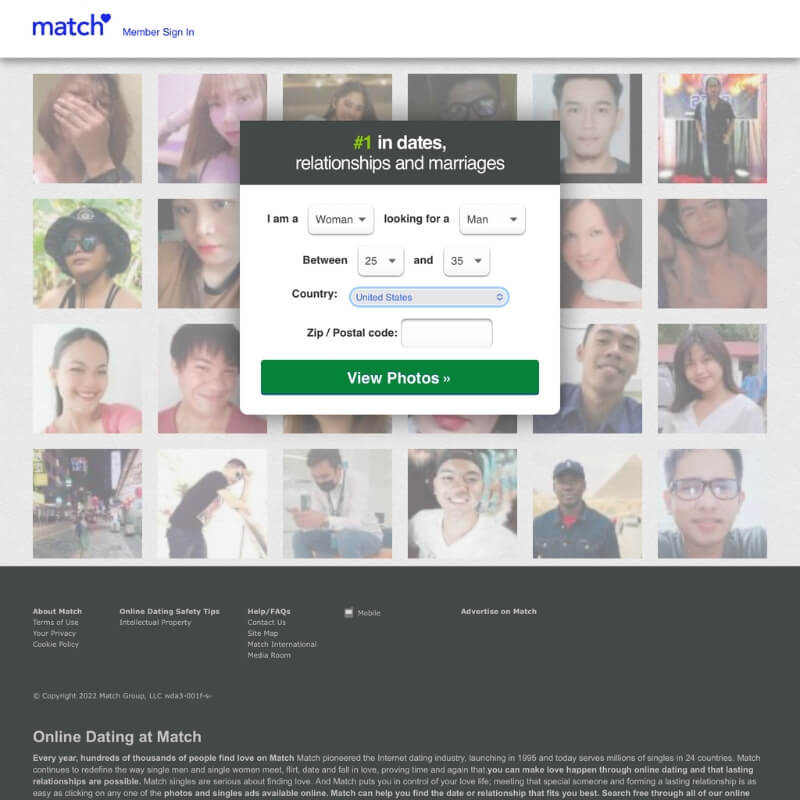The image size is (800, 800).
Task: Open the Member Sign In link
Action: 158,32
